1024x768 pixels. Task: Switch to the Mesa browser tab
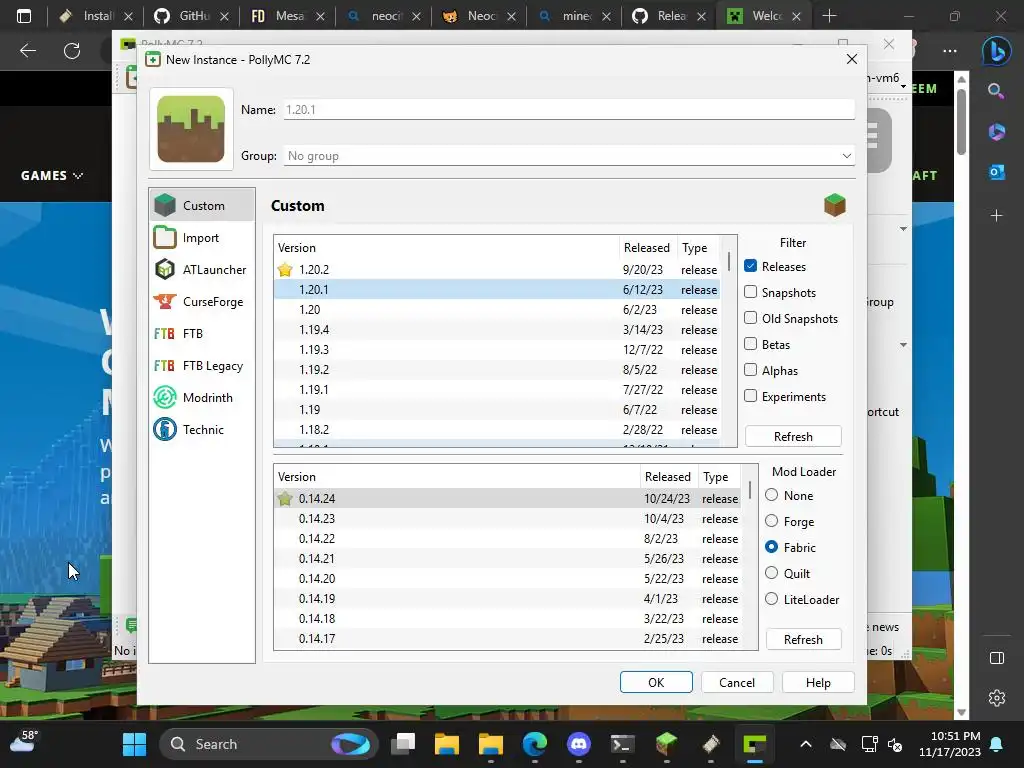click(287, 16)
